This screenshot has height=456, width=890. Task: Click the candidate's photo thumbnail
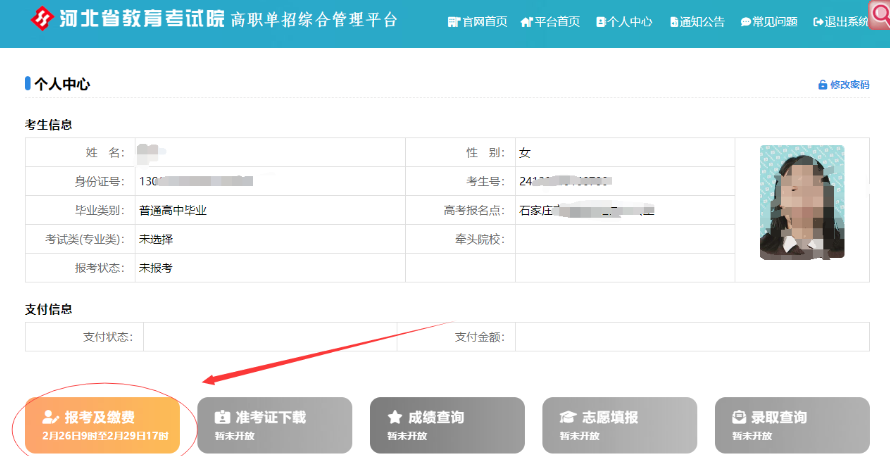pyautogui.click(x=801, y=203)
